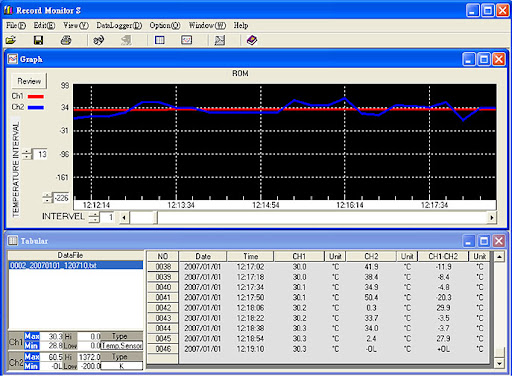Screen dimensions: 512x376
Task: Open the DataLogger menu
Action: tap(119, 25)
